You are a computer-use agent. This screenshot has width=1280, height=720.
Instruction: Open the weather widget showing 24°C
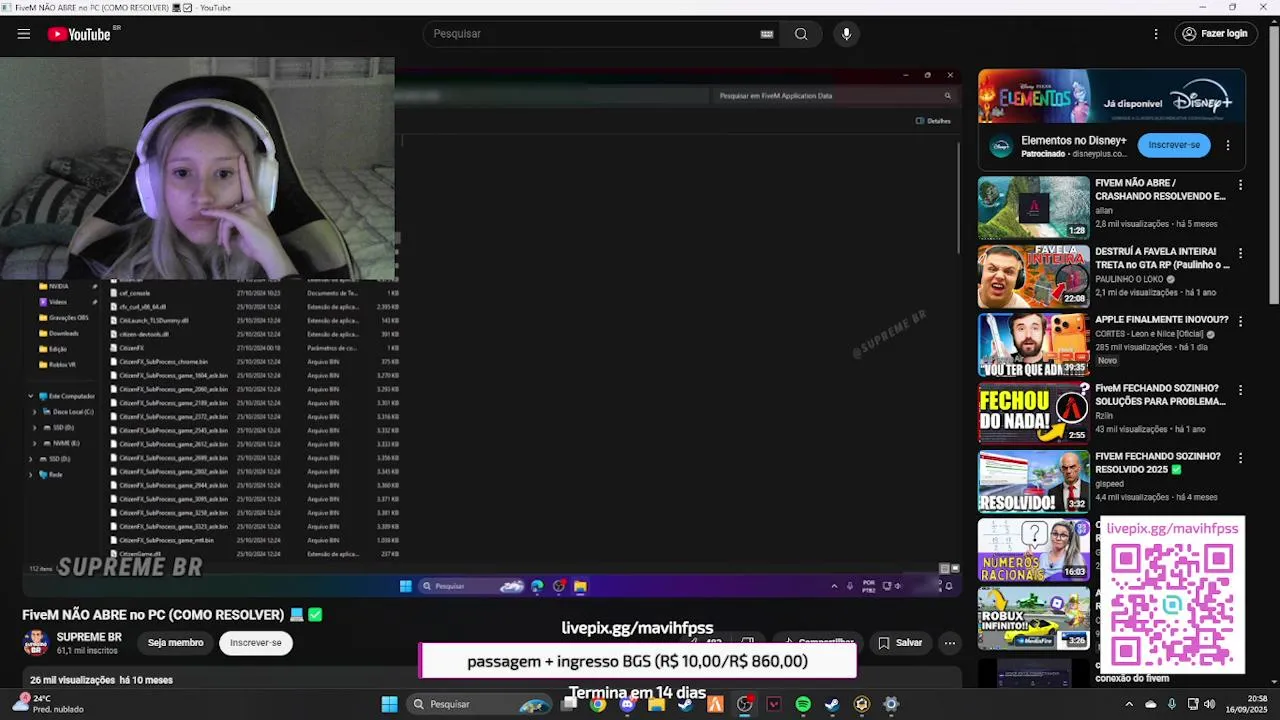click(48, 704)
